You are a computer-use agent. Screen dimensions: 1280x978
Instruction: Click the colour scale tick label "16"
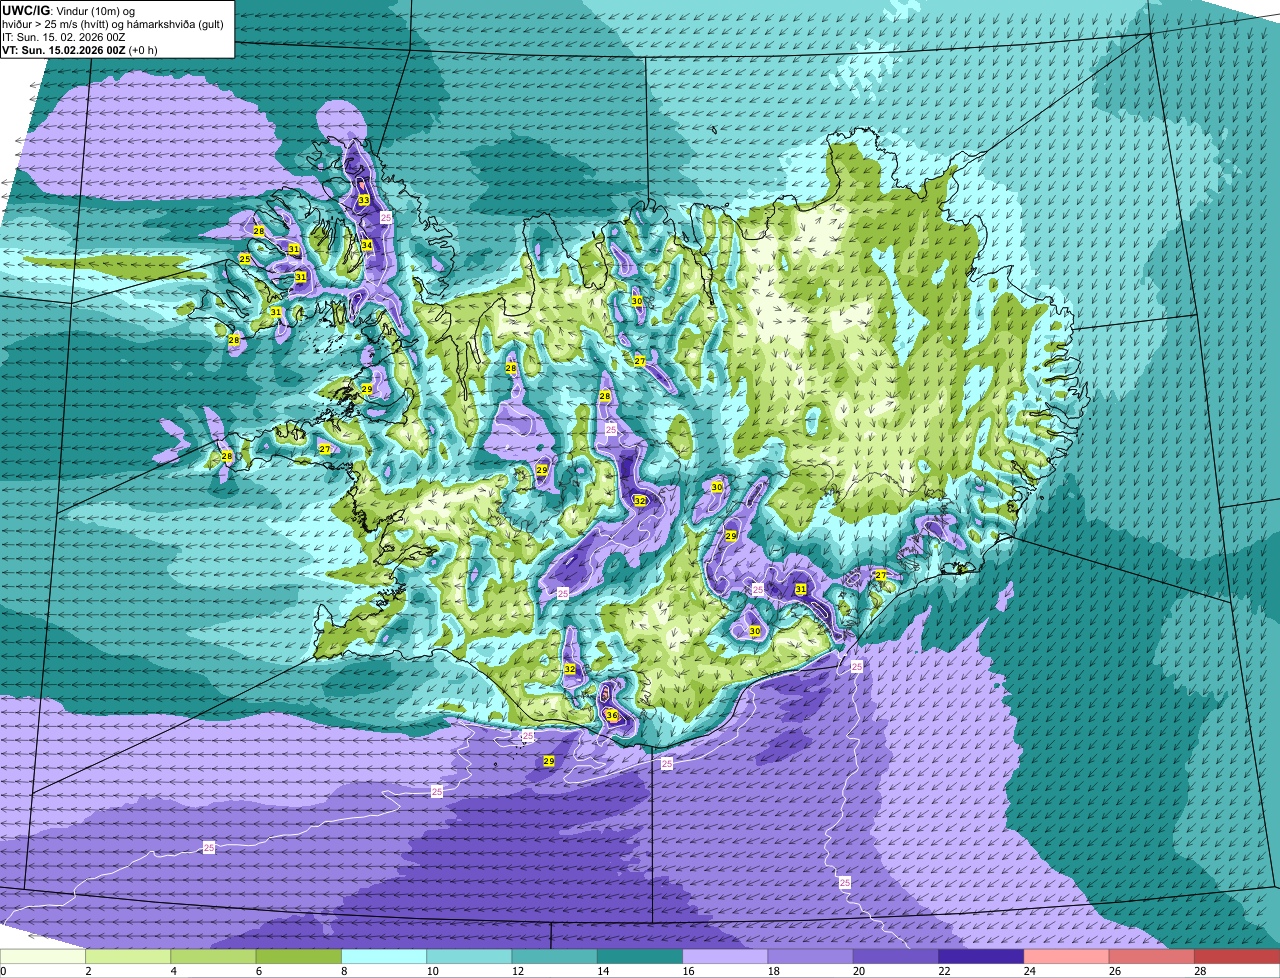pos(688,971)
